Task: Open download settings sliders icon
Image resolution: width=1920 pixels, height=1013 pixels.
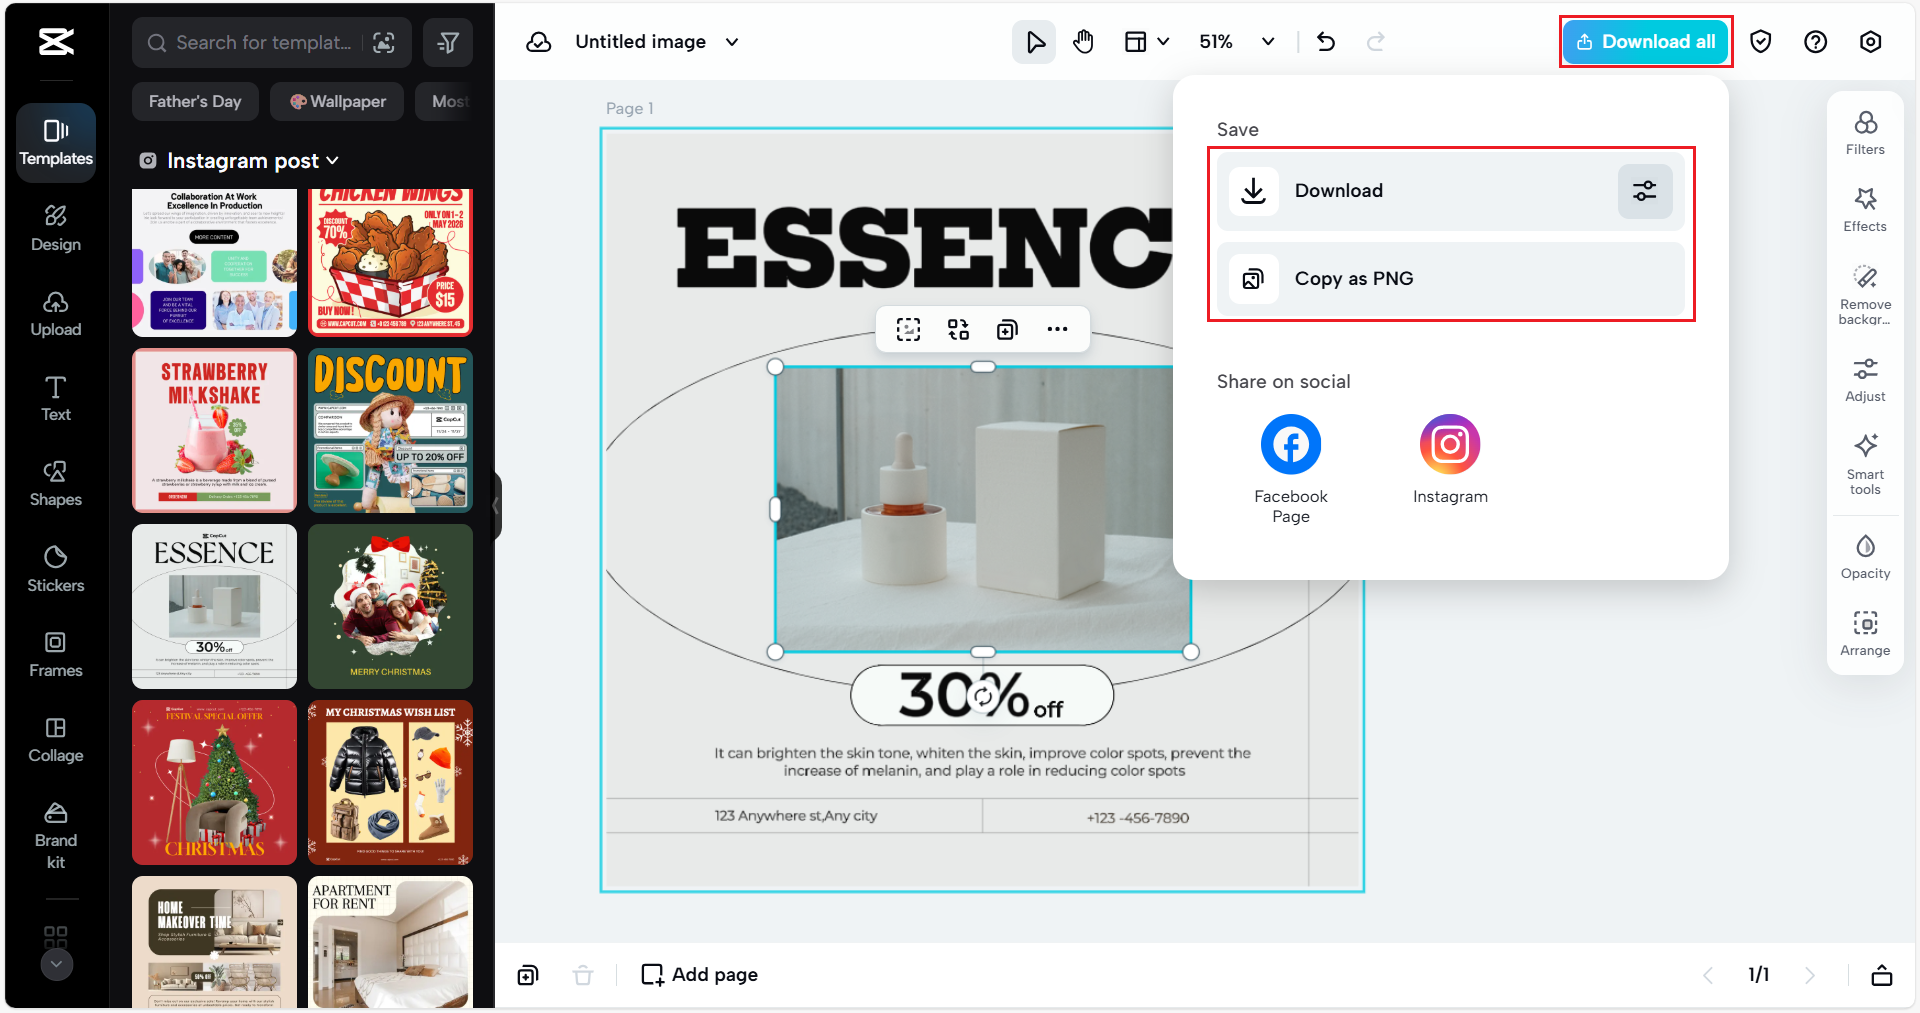Action: tap(1645, 191)
